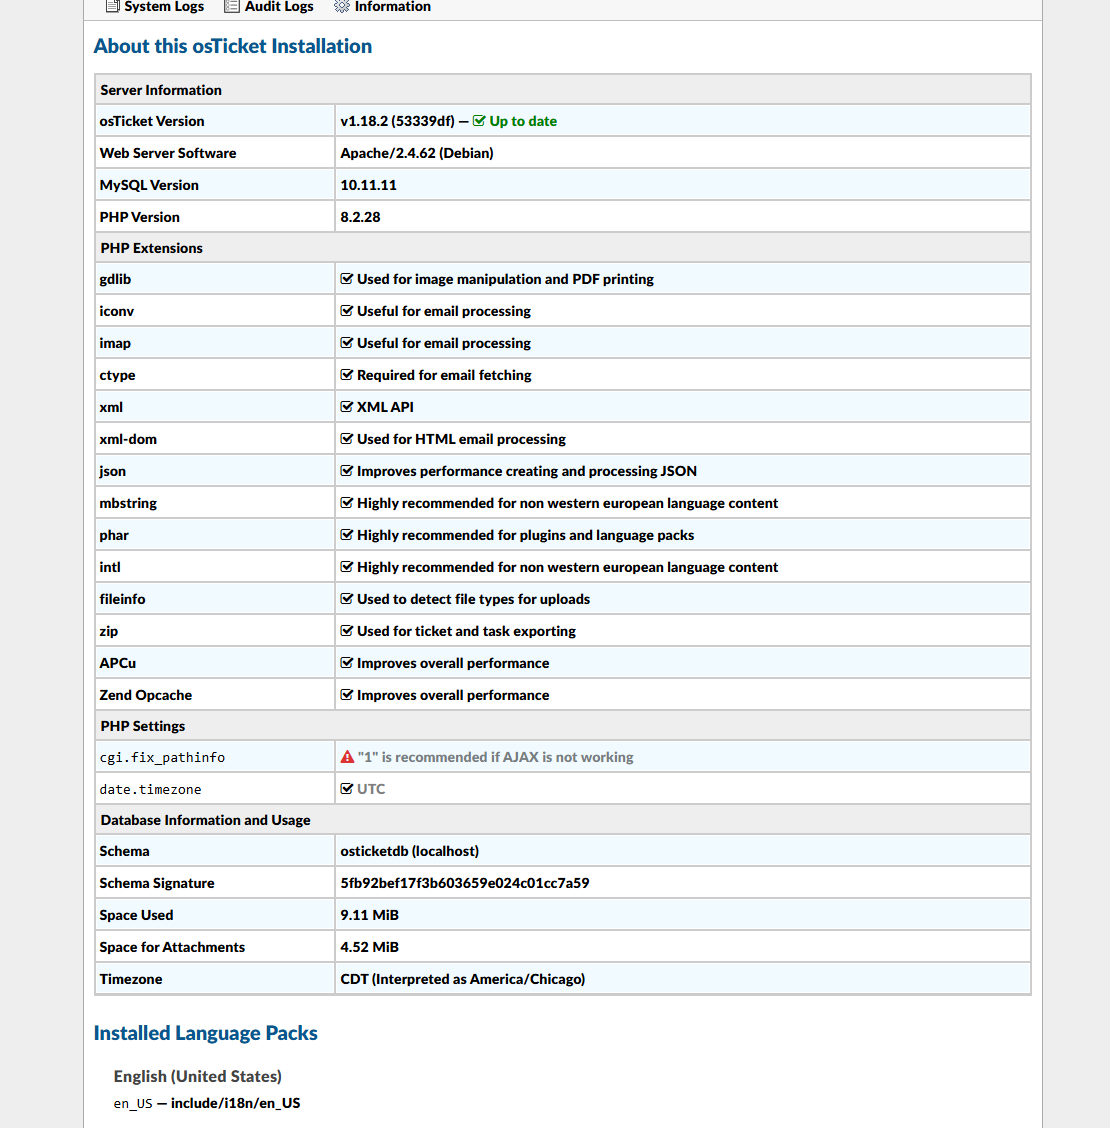The width and height of the screenshot is (1110, 1128).
Task: Click the check icon in the intl row
Action: [347, 567]
